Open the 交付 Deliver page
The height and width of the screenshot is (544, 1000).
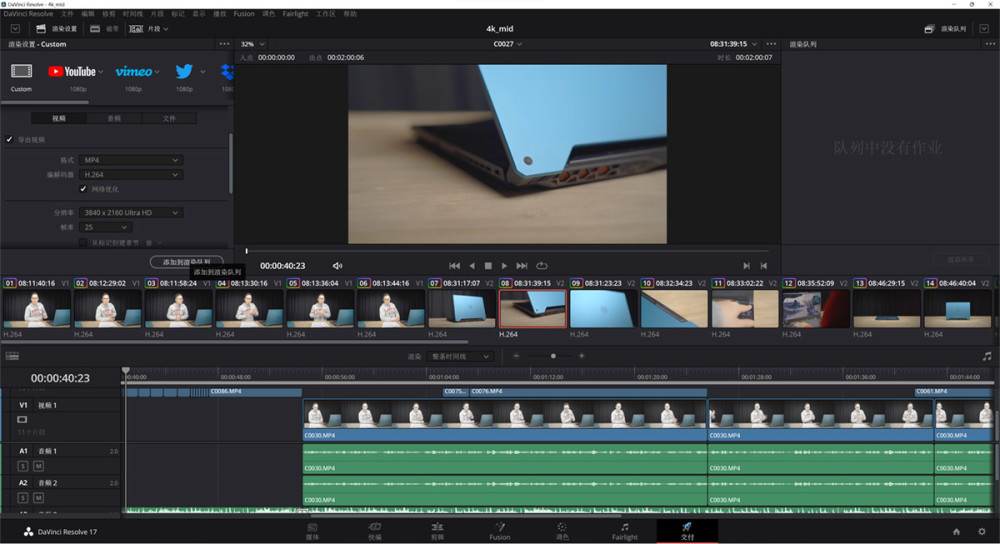687,531
